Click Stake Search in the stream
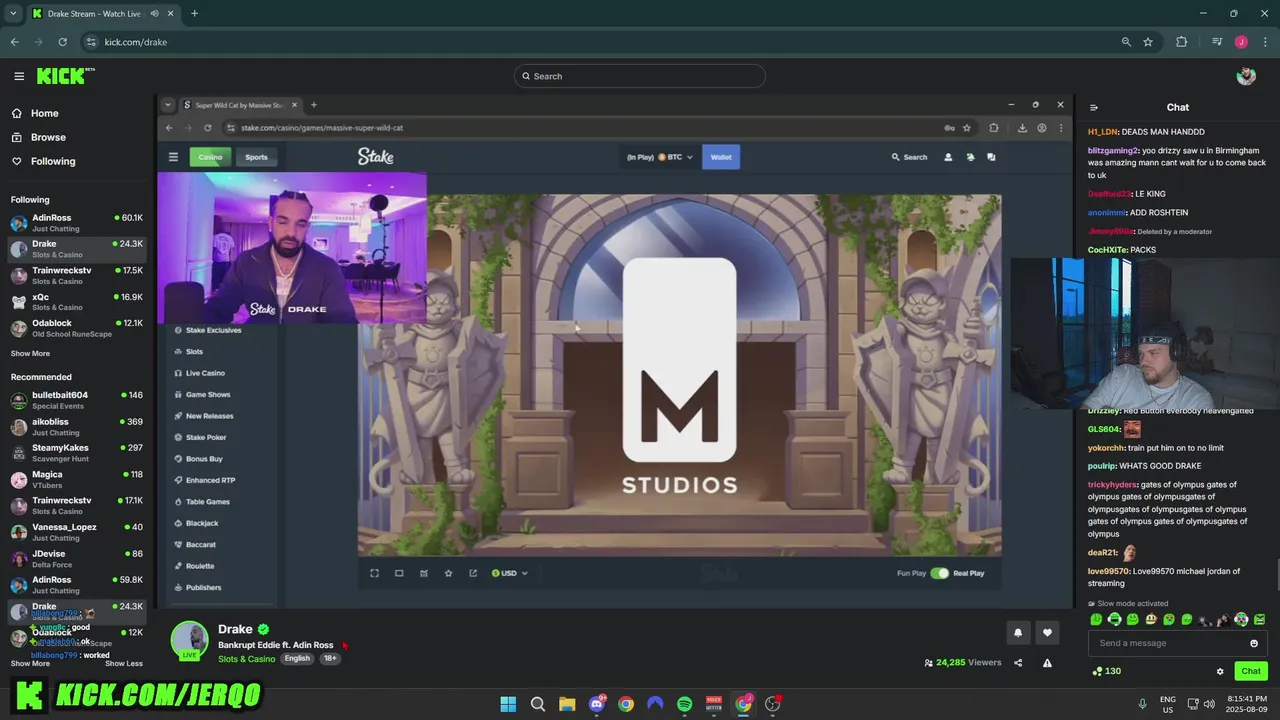 [x=910, y=157]
